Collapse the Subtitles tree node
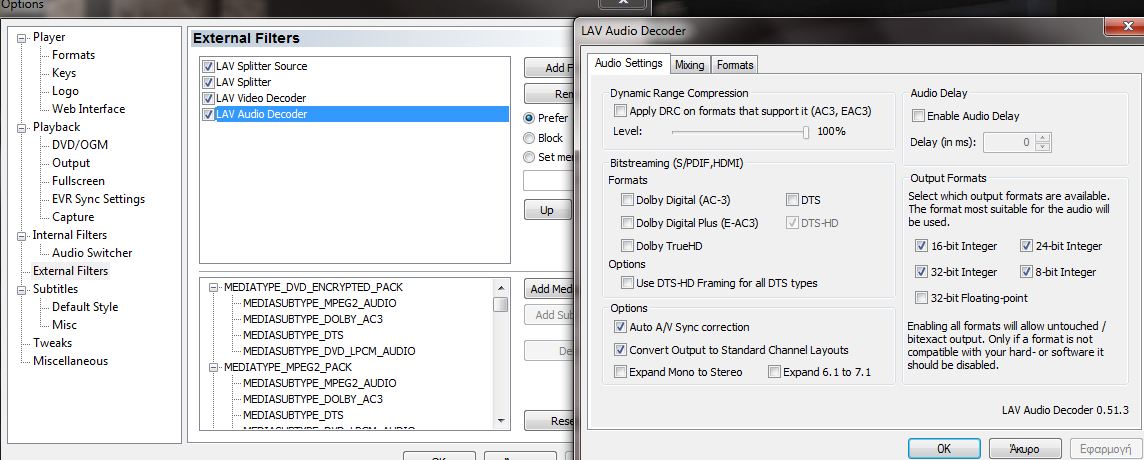Viewport: 1144px width, 460px height. (x=21, y=289)
